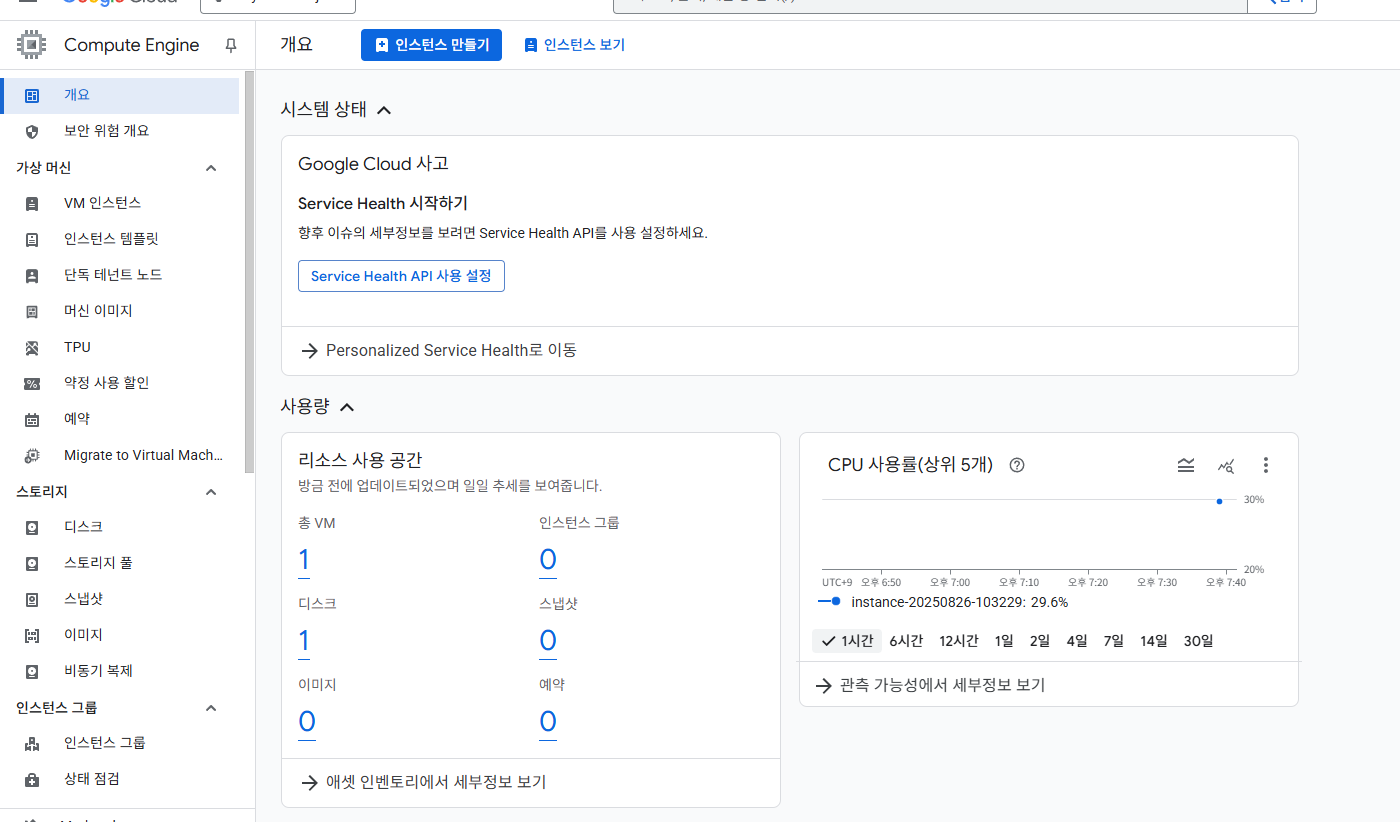Click the Migrate to Virtual Machines icon
This screenshot has height=822, width=1400.
tap(32, 455)
